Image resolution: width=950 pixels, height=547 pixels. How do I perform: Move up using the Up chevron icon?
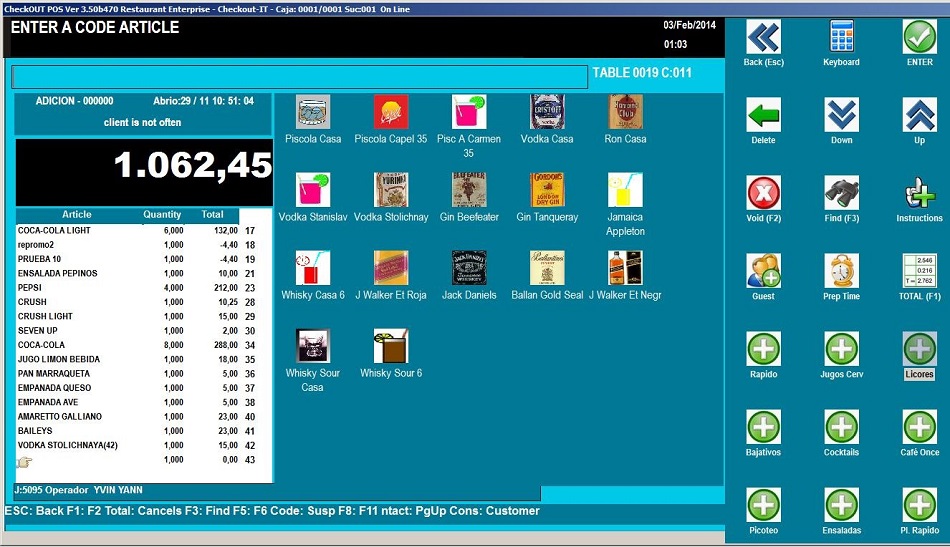click(x=919, y=115)
